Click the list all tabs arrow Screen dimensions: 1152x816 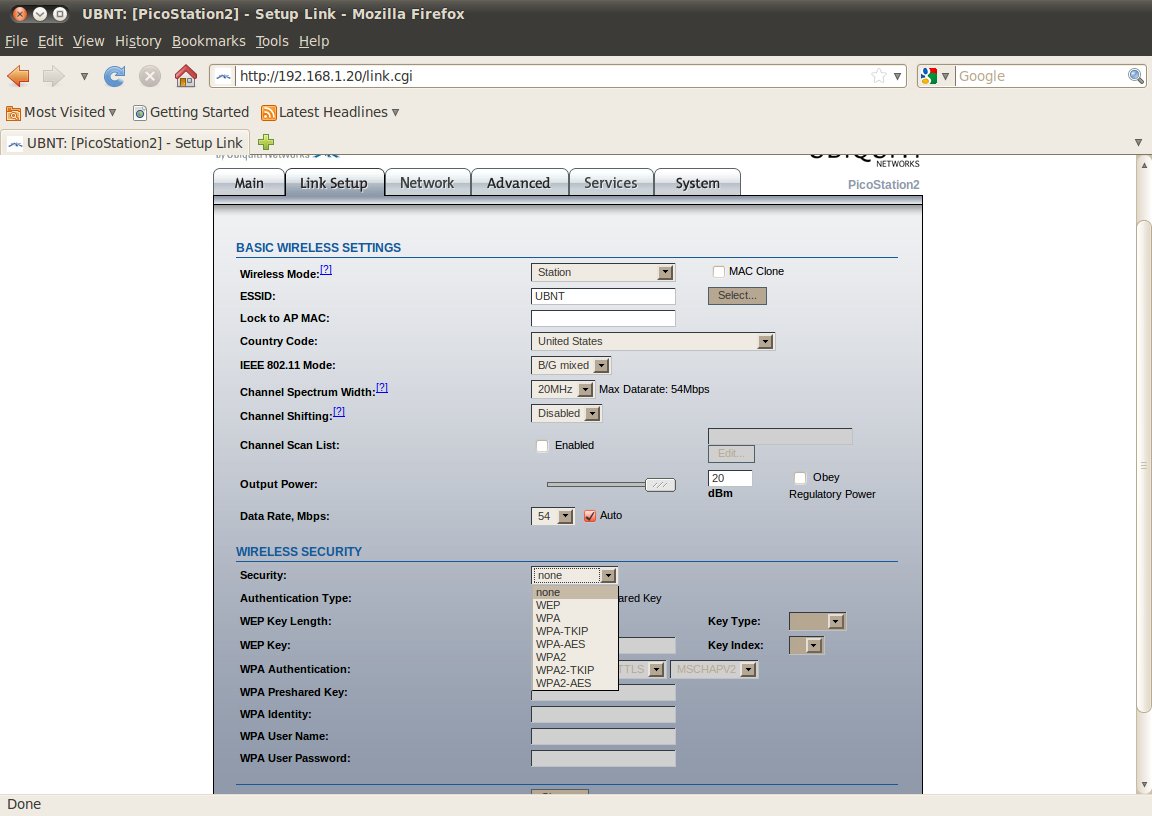(x=1138, y=142)
